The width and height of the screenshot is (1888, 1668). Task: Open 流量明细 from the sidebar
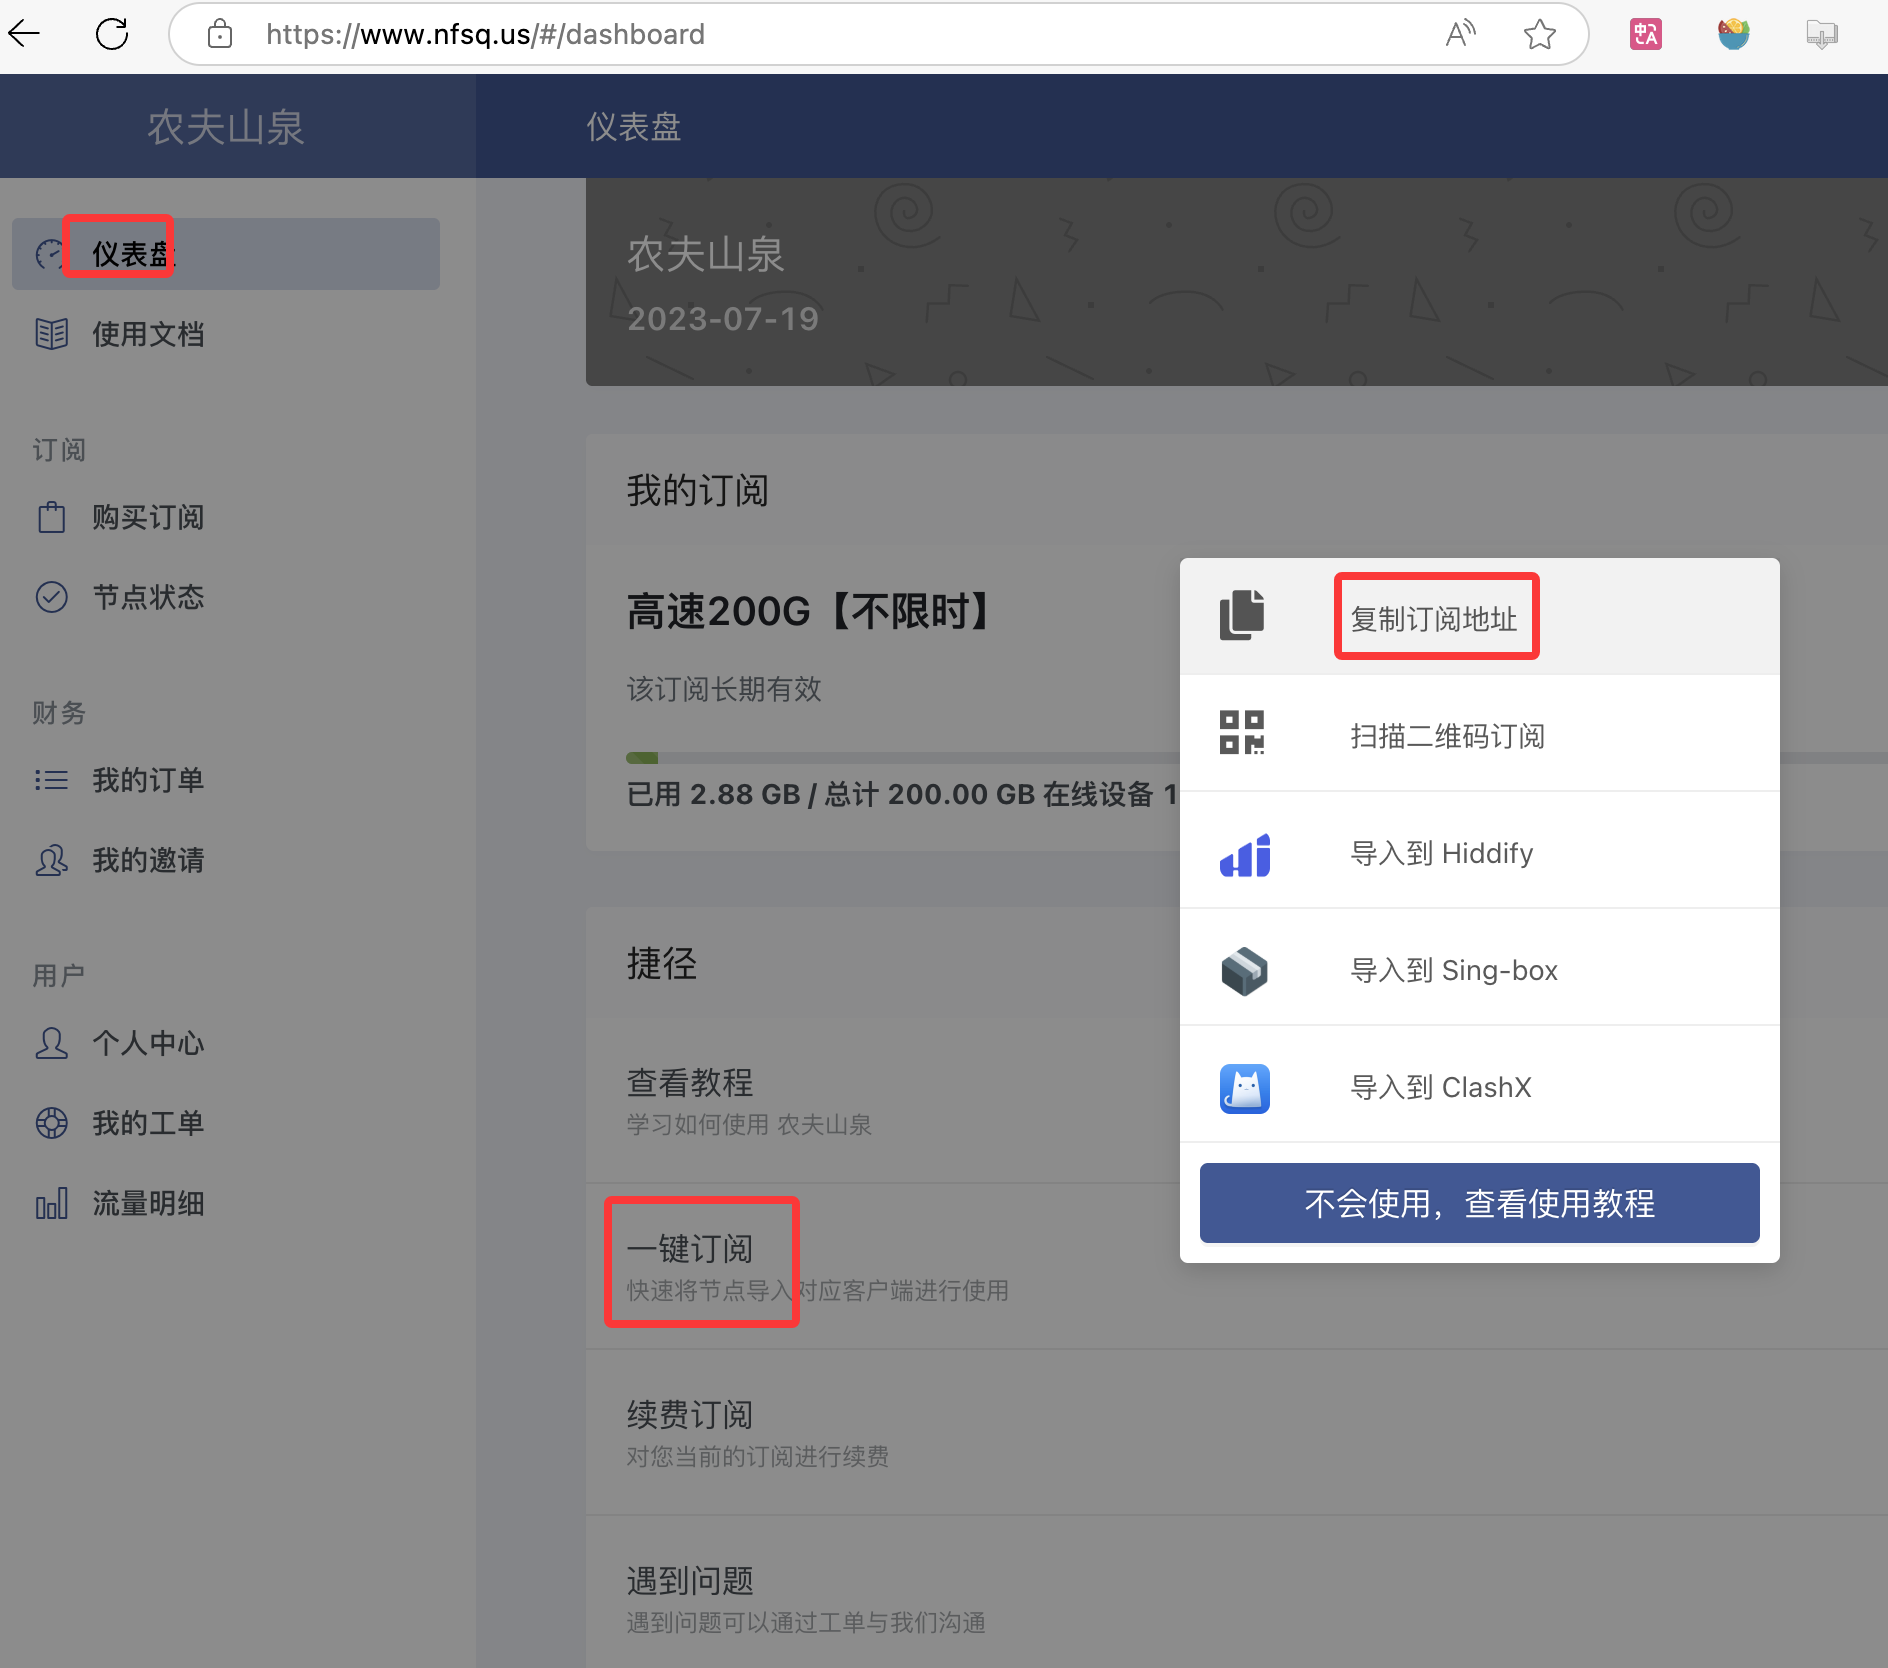tap(148, 1203)
